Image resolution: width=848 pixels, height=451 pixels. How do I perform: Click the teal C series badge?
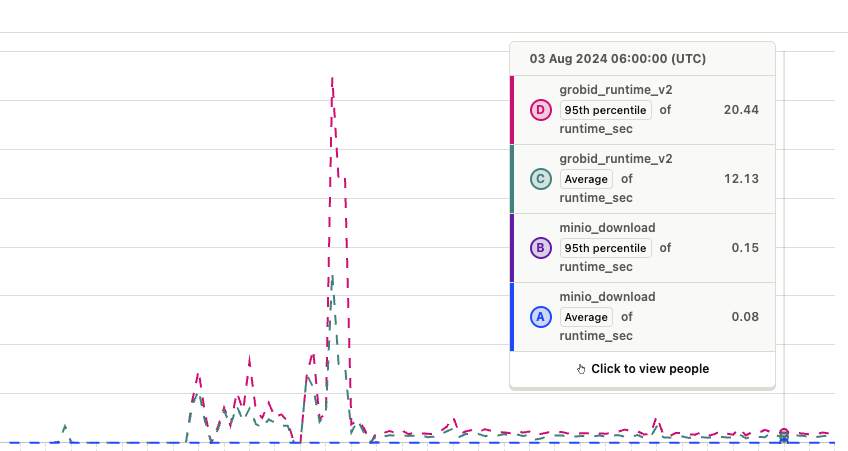(540, 179)
